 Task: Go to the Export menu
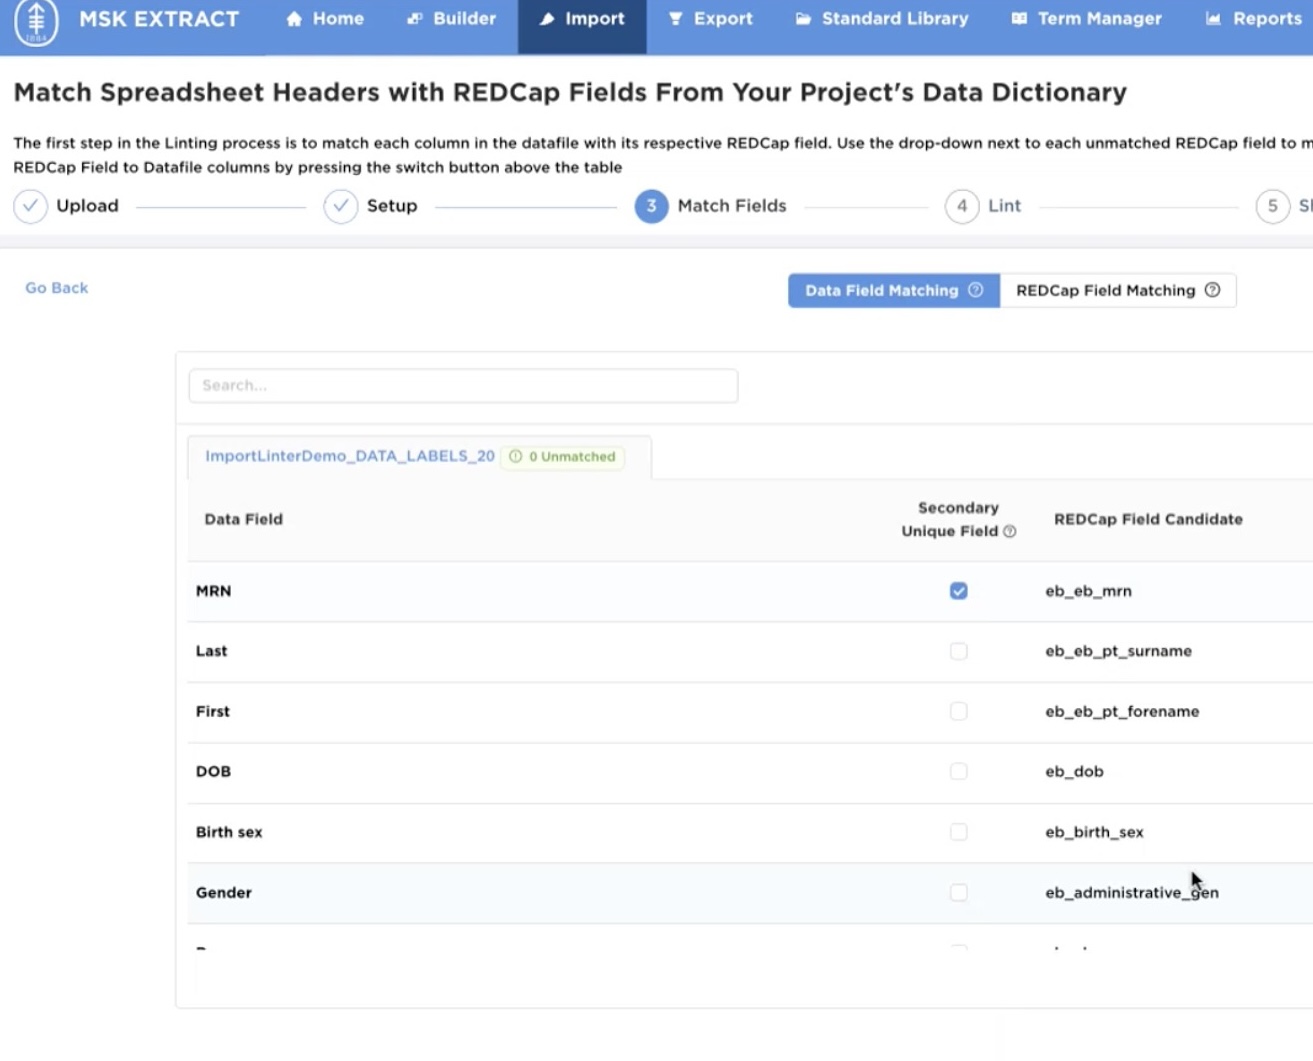click(x=710, y=19)
